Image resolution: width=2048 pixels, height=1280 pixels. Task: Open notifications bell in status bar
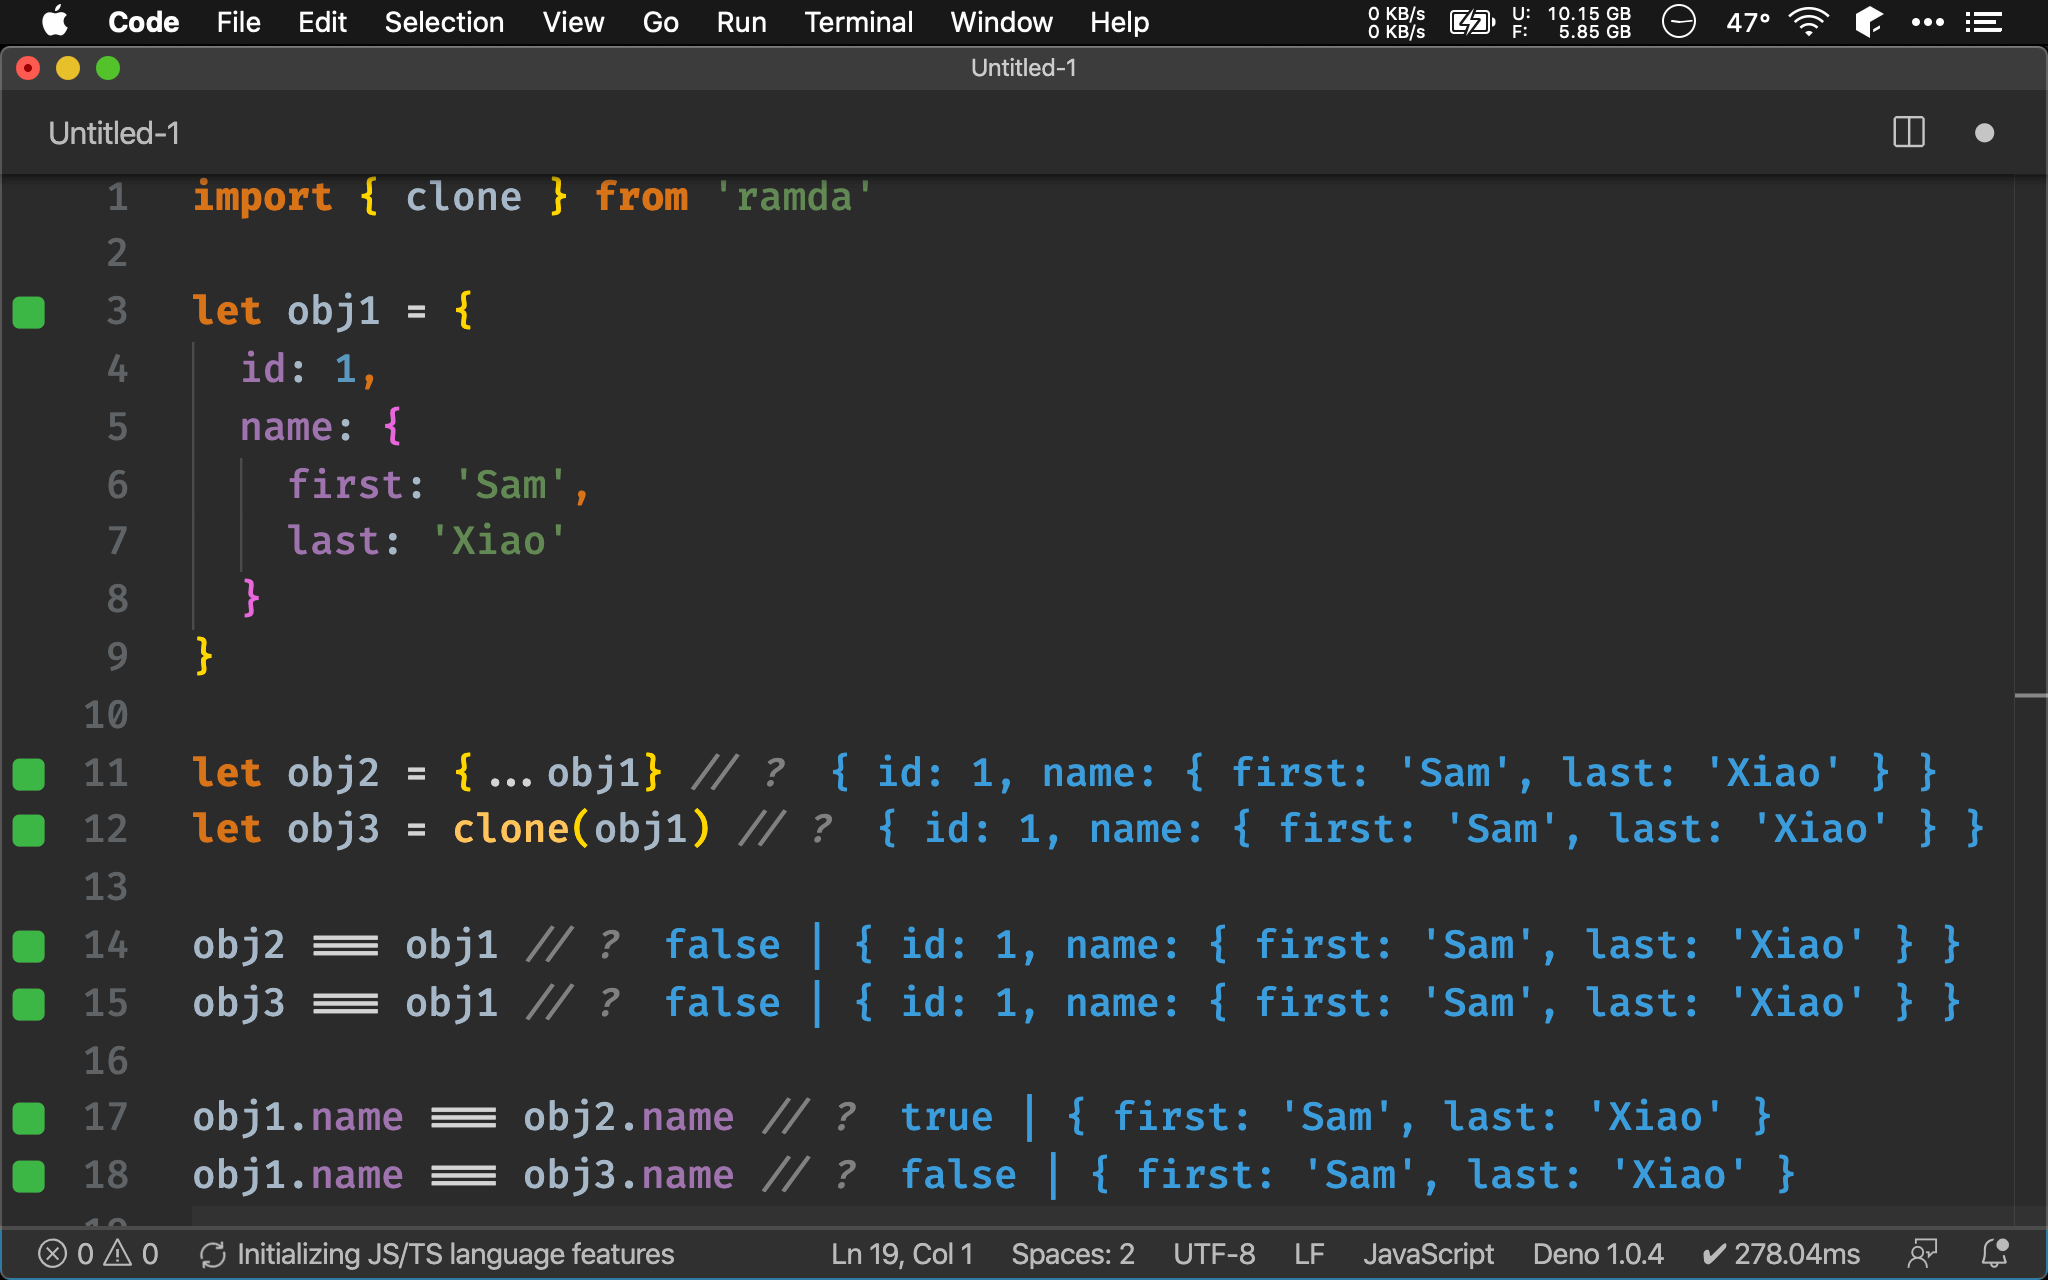click(1995, 1254)
